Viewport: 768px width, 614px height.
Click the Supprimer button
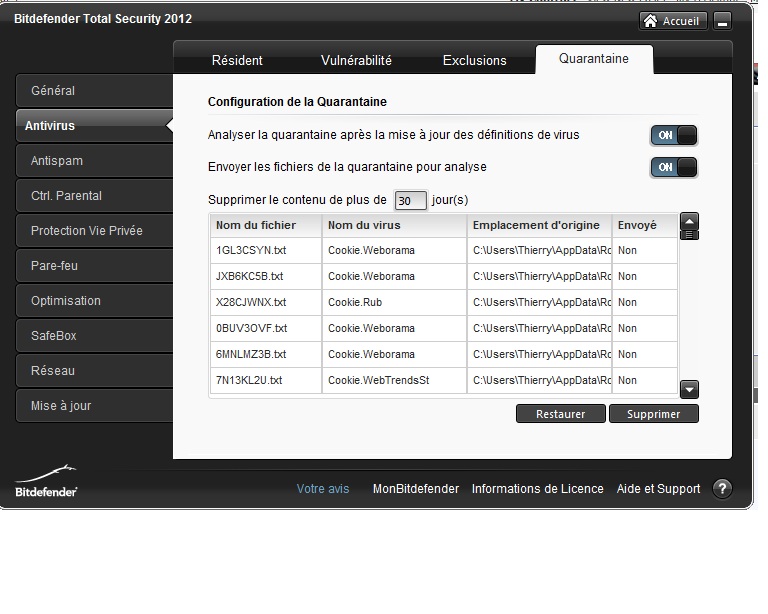[x=654, y=414]
